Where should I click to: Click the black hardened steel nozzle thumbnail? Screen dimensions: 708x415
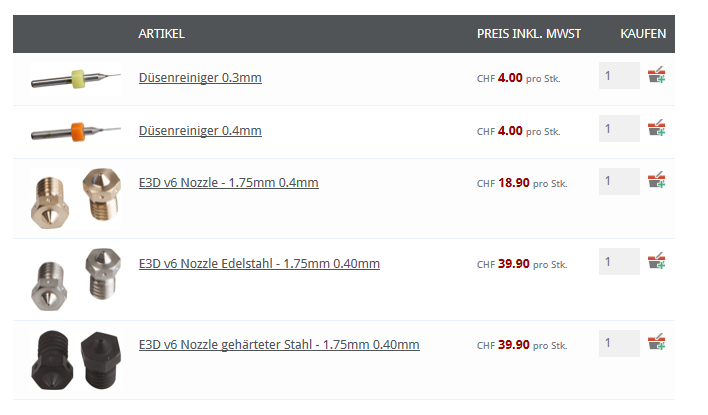(76, 360)
